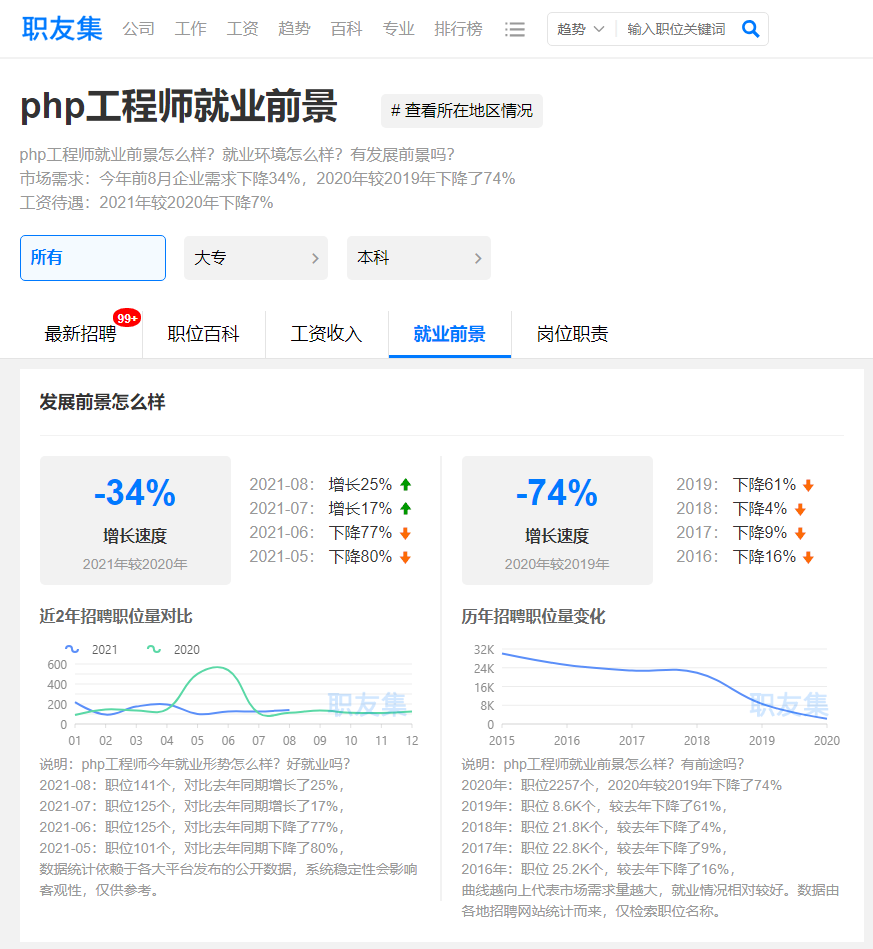Click the 2018 下降4% row

pos(742,510)
